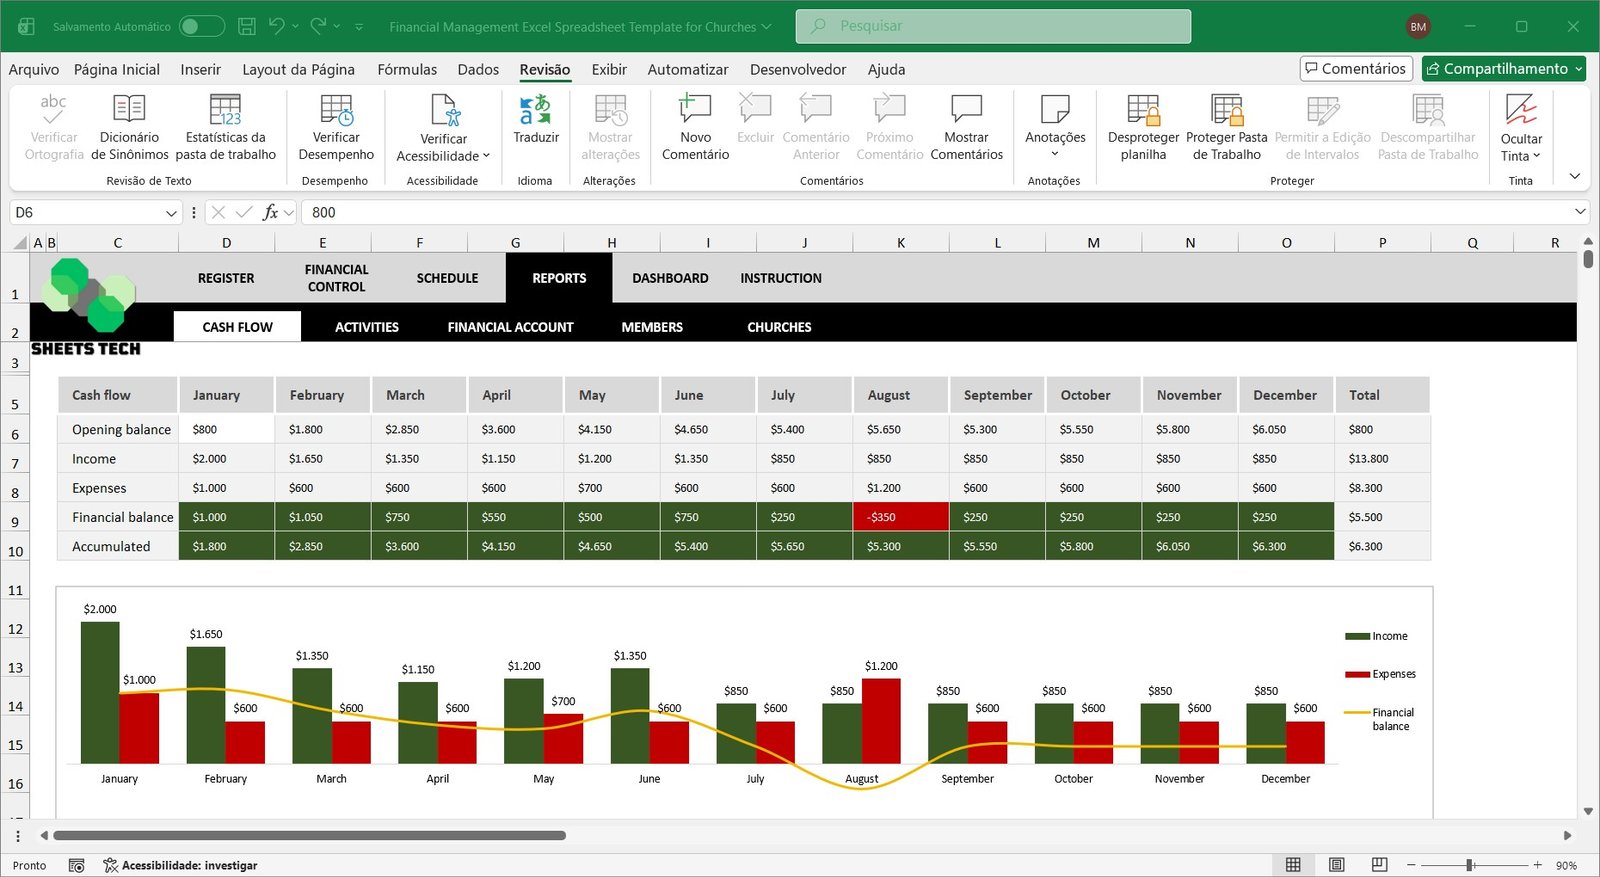Open Verificar Acessibilidade dropdown arrow
Viewport: 1600px width, 877px height.
(x=486, y=156)
